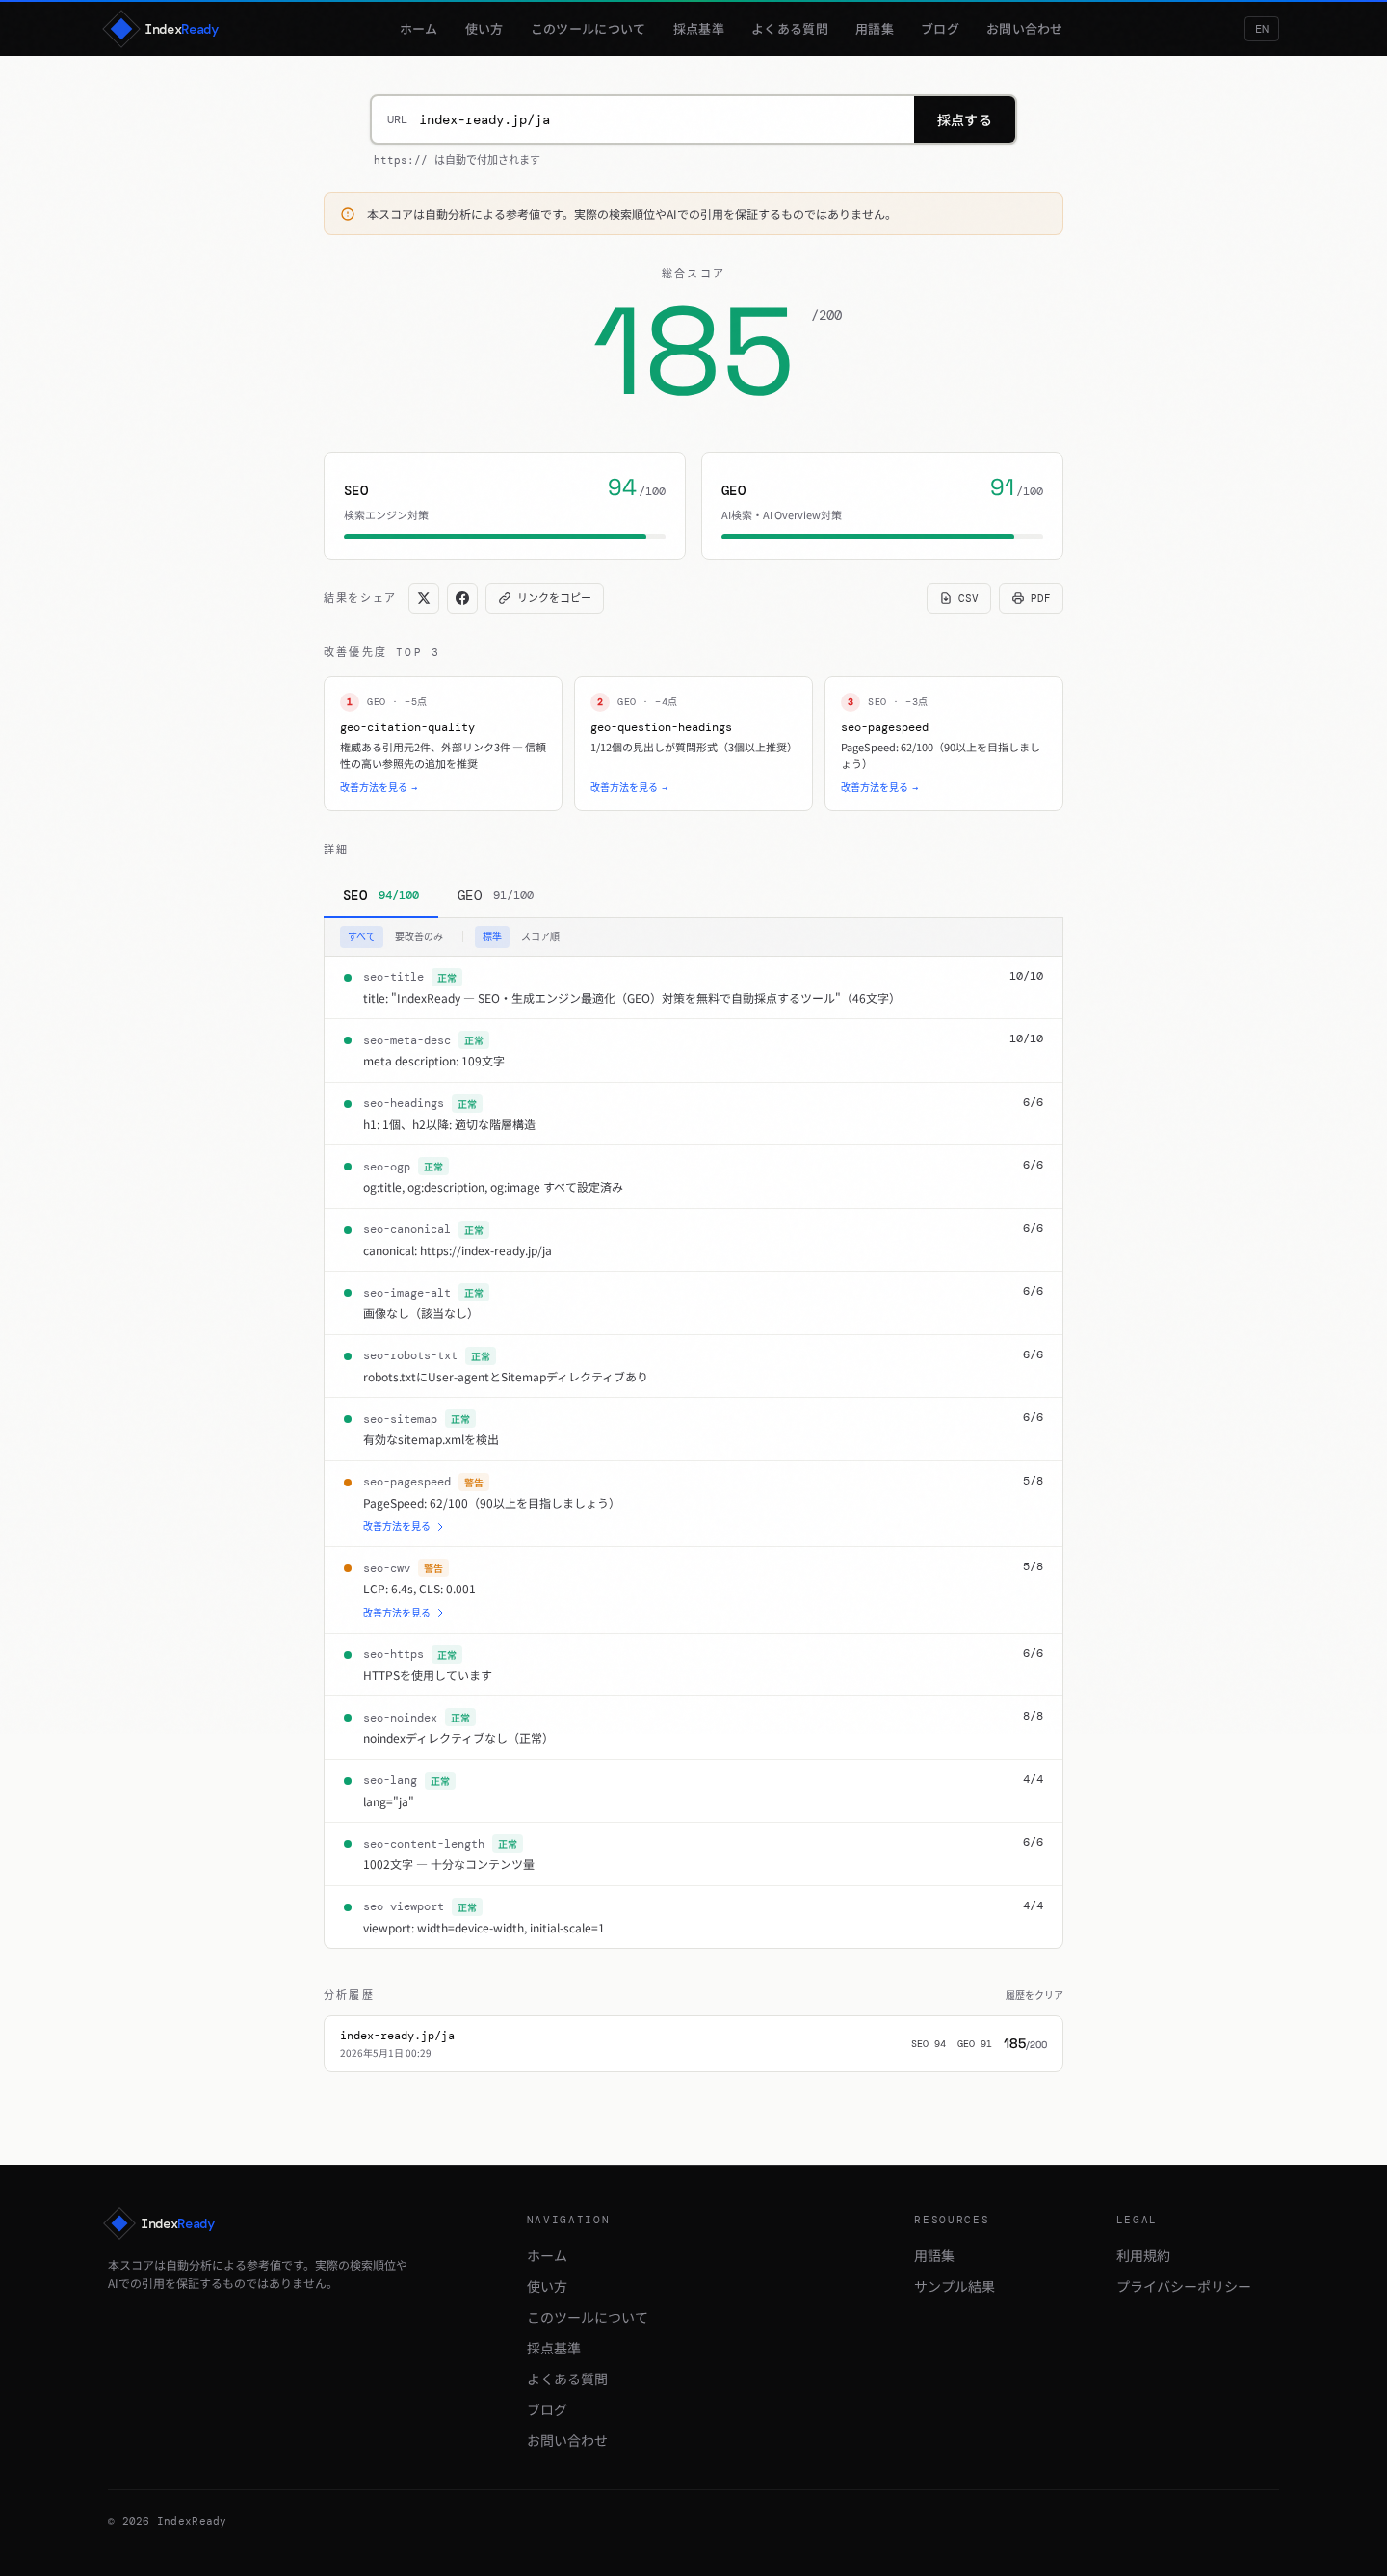1387x2576 pixels.
Task: Open ホーム in the top navigation
Action: click(418, 29)
